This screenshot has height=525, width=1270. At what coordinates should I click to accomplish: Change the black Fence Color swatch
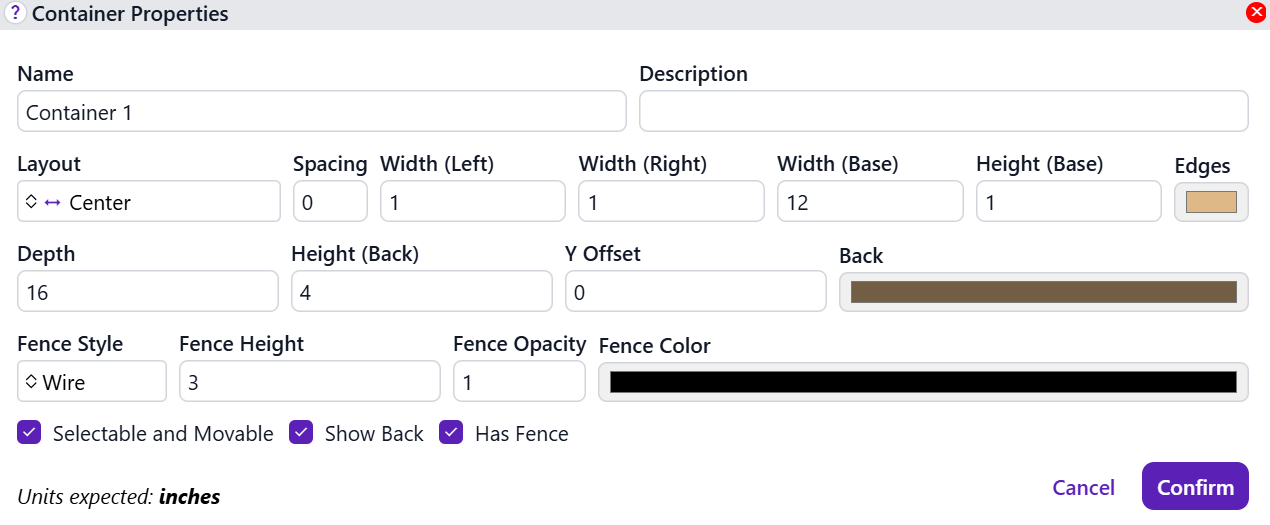point(922,382)
